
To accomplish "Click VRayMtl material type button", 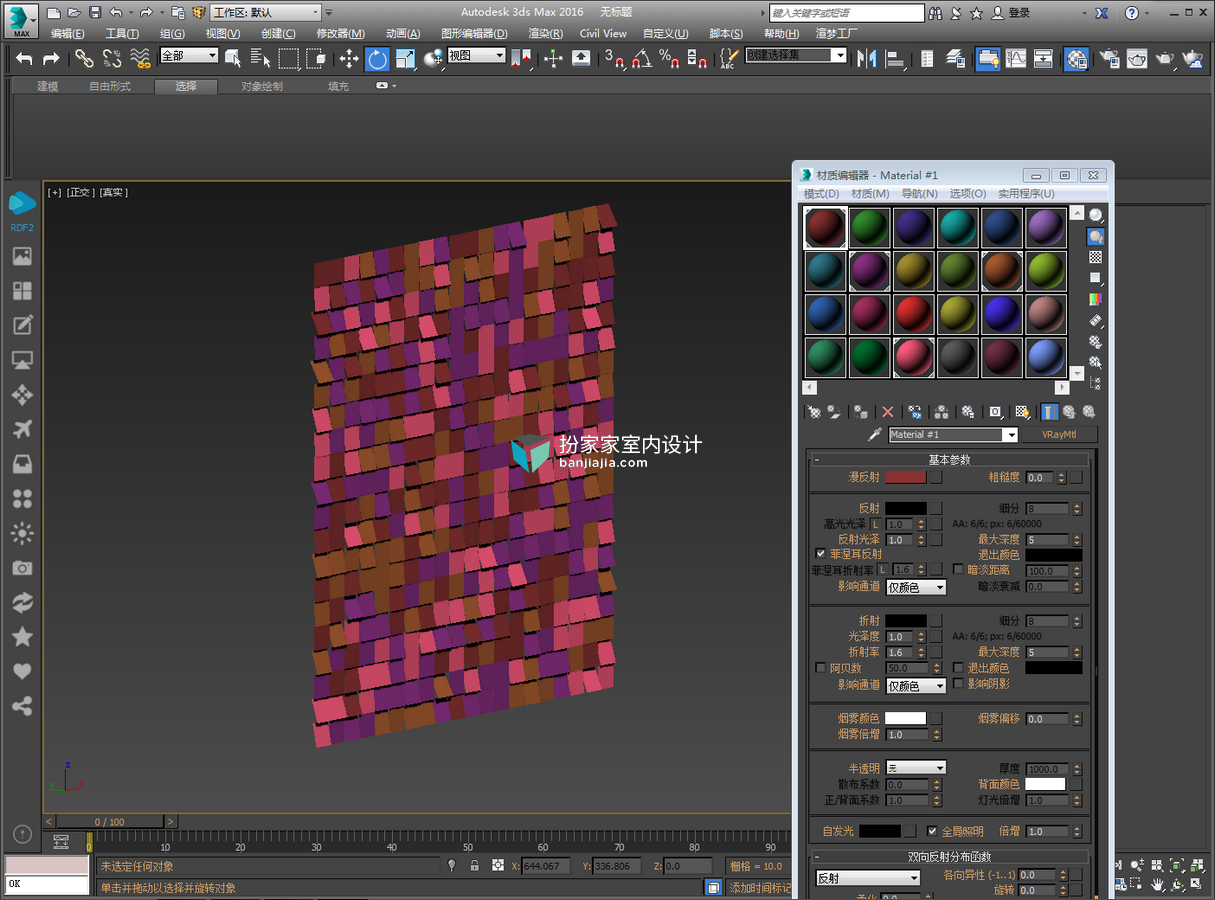I will 1058,435.
